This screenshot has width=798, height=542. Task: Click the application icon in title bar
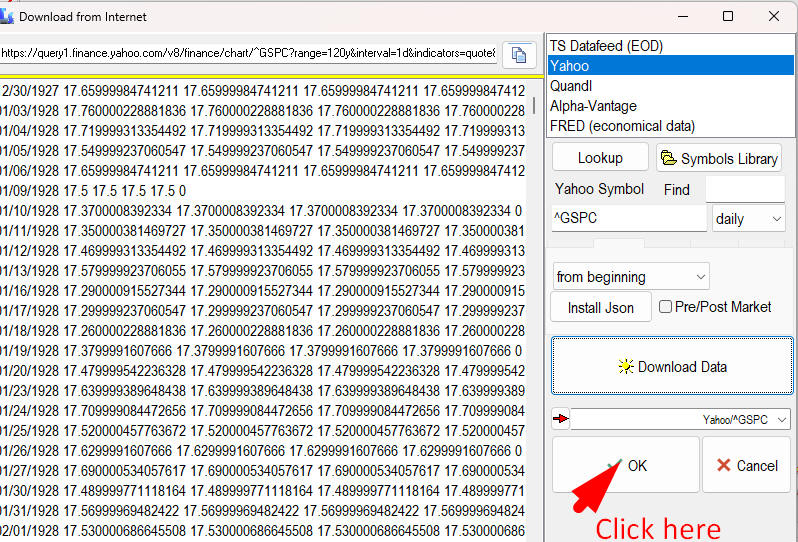(6, 16)
